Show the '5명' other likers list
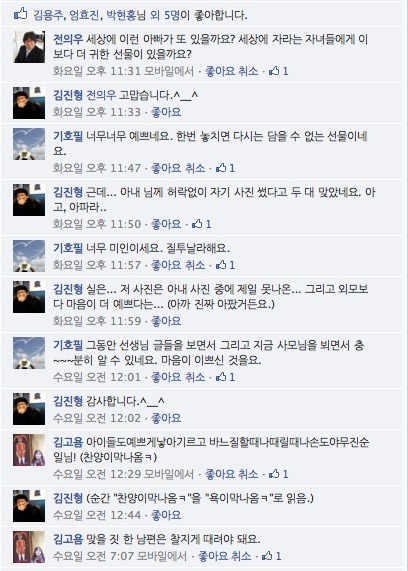 (x=172, y=15)
